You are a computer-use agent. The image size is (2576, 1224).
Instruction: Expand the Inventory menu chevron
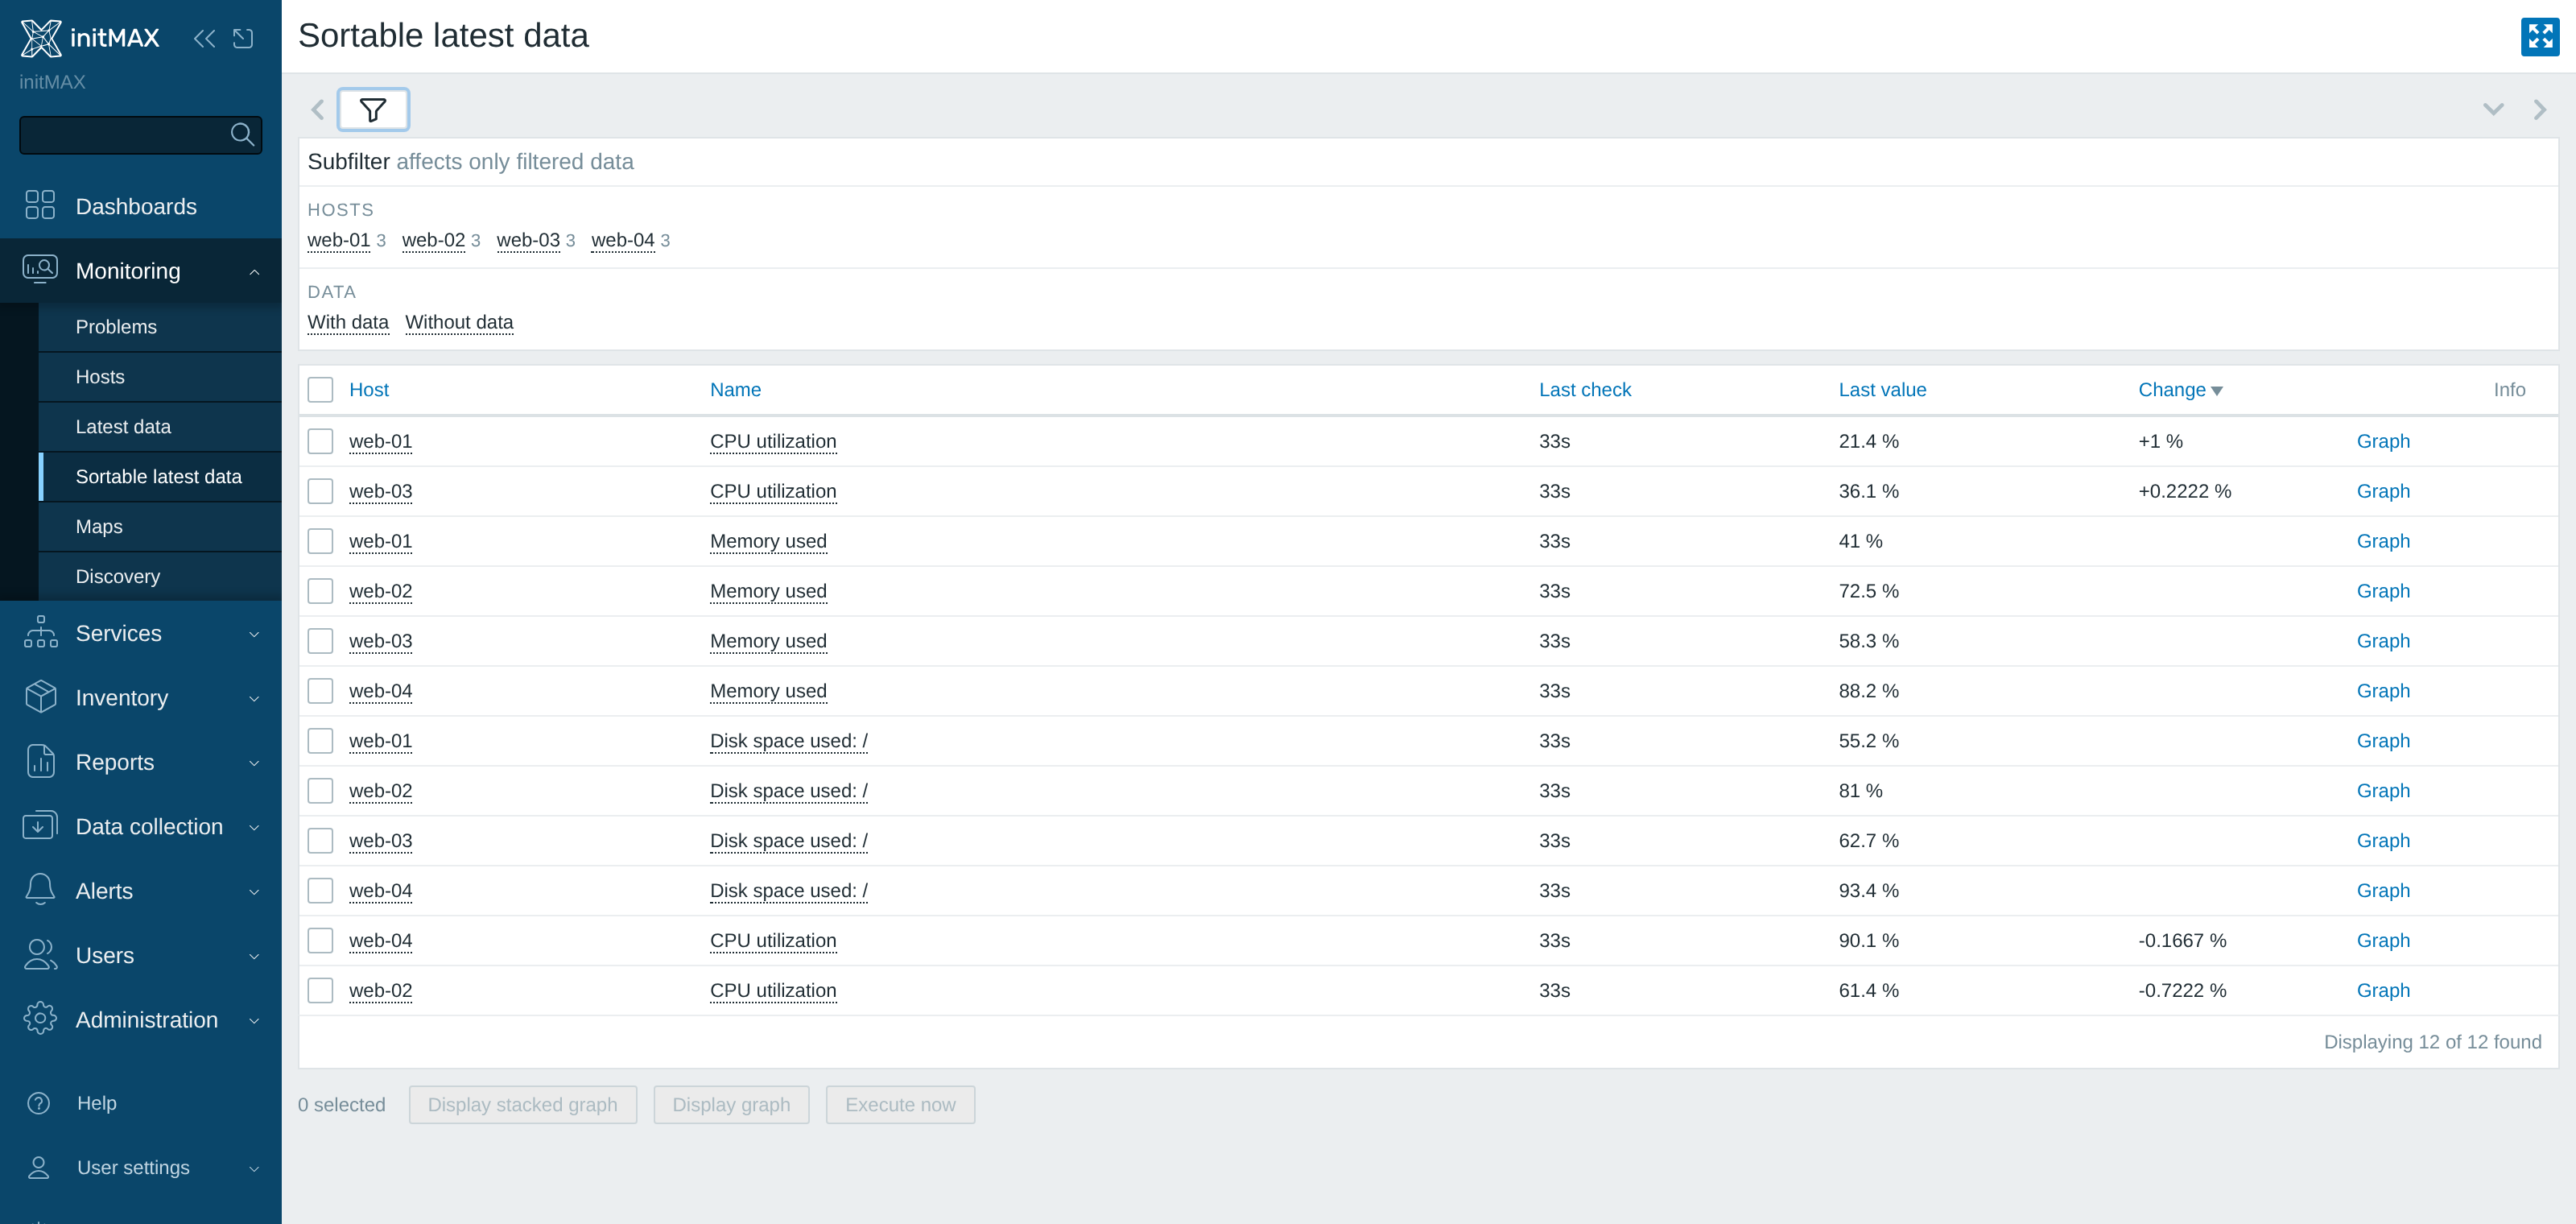click(x=254, y=699)
